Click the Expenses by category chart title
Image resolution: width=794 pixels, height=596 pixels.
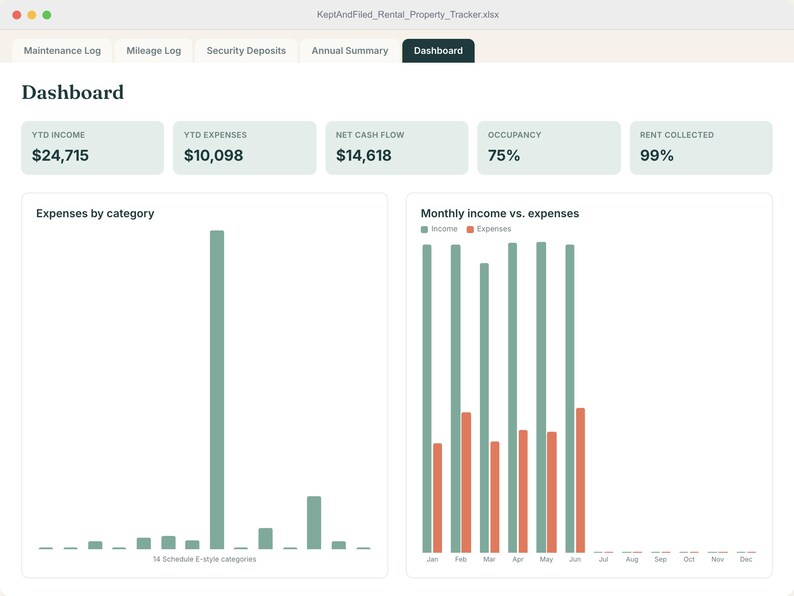(x=95, y=213)
